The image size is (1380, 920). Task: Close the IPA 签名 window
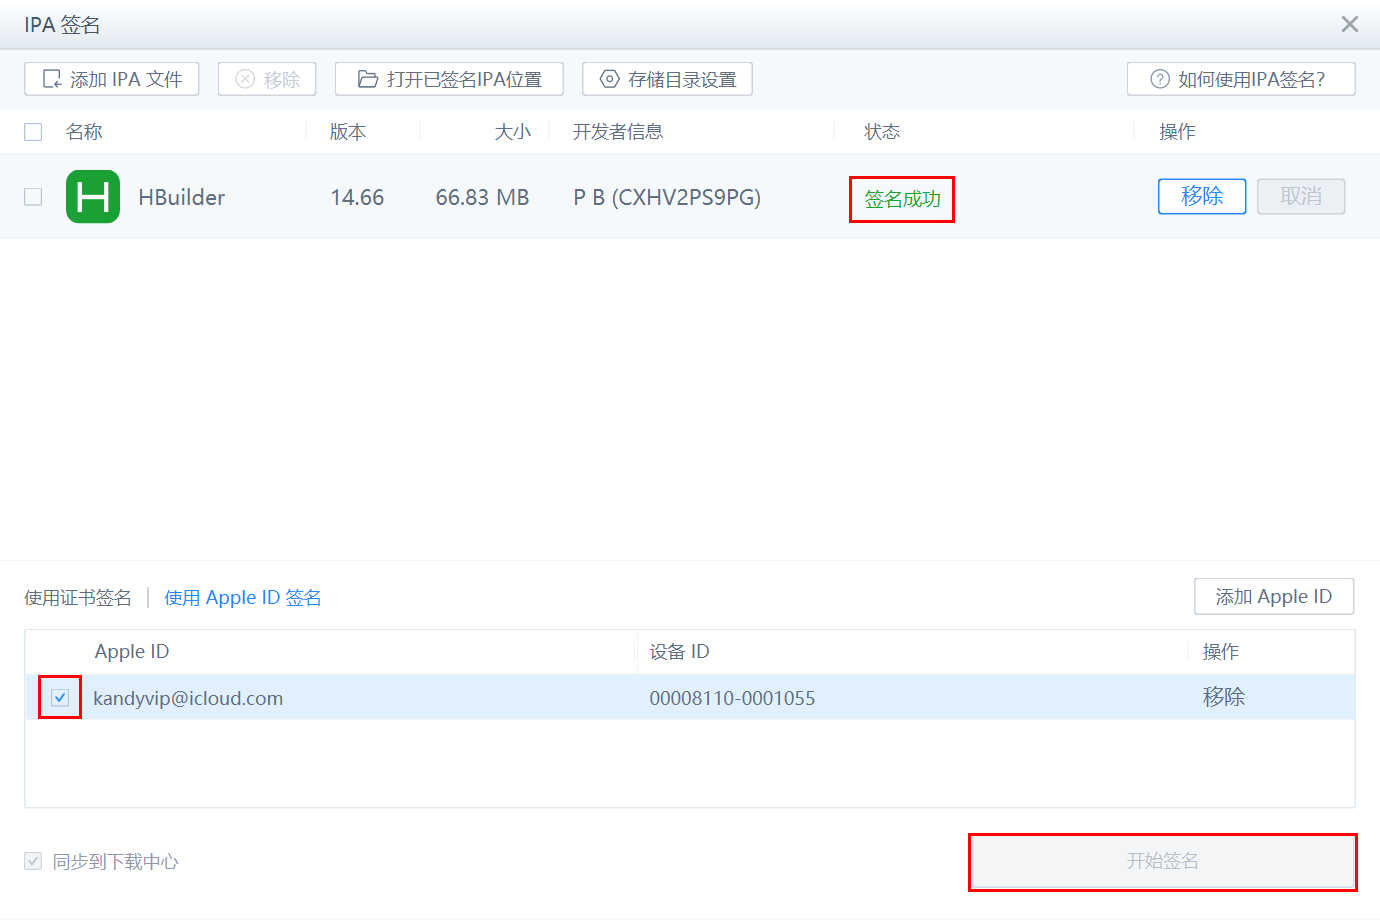coord(1350,24)
